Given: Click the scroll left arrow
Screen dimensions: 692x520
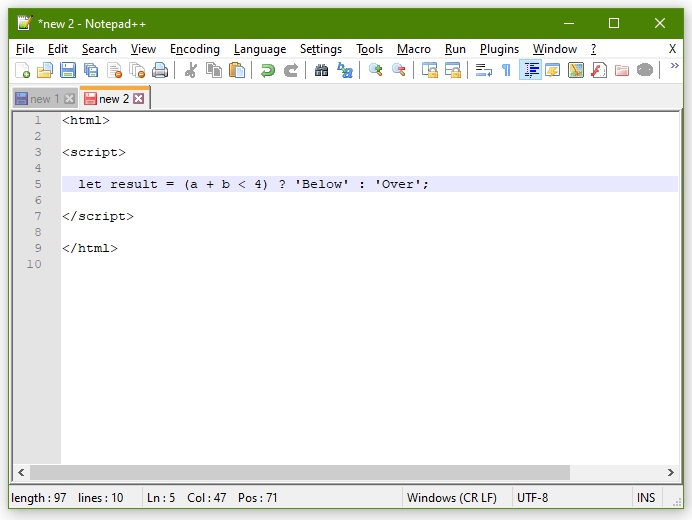Looking at the screenshot, I should (21, 472).
